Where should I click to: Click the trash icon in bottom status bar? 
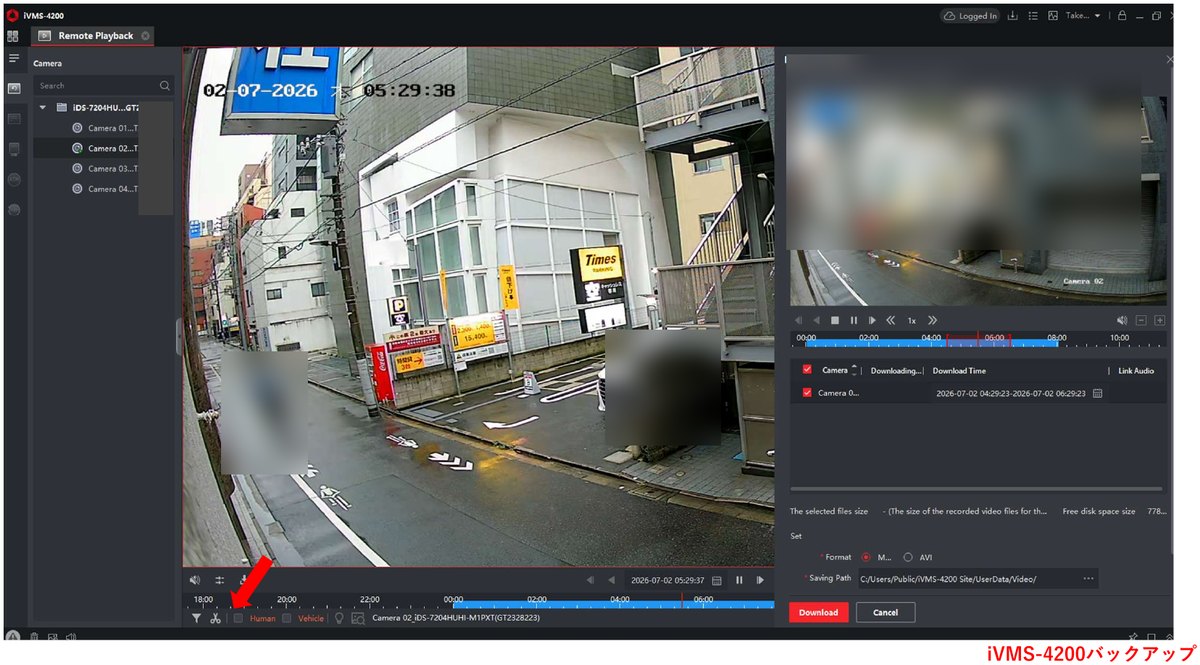33,637
